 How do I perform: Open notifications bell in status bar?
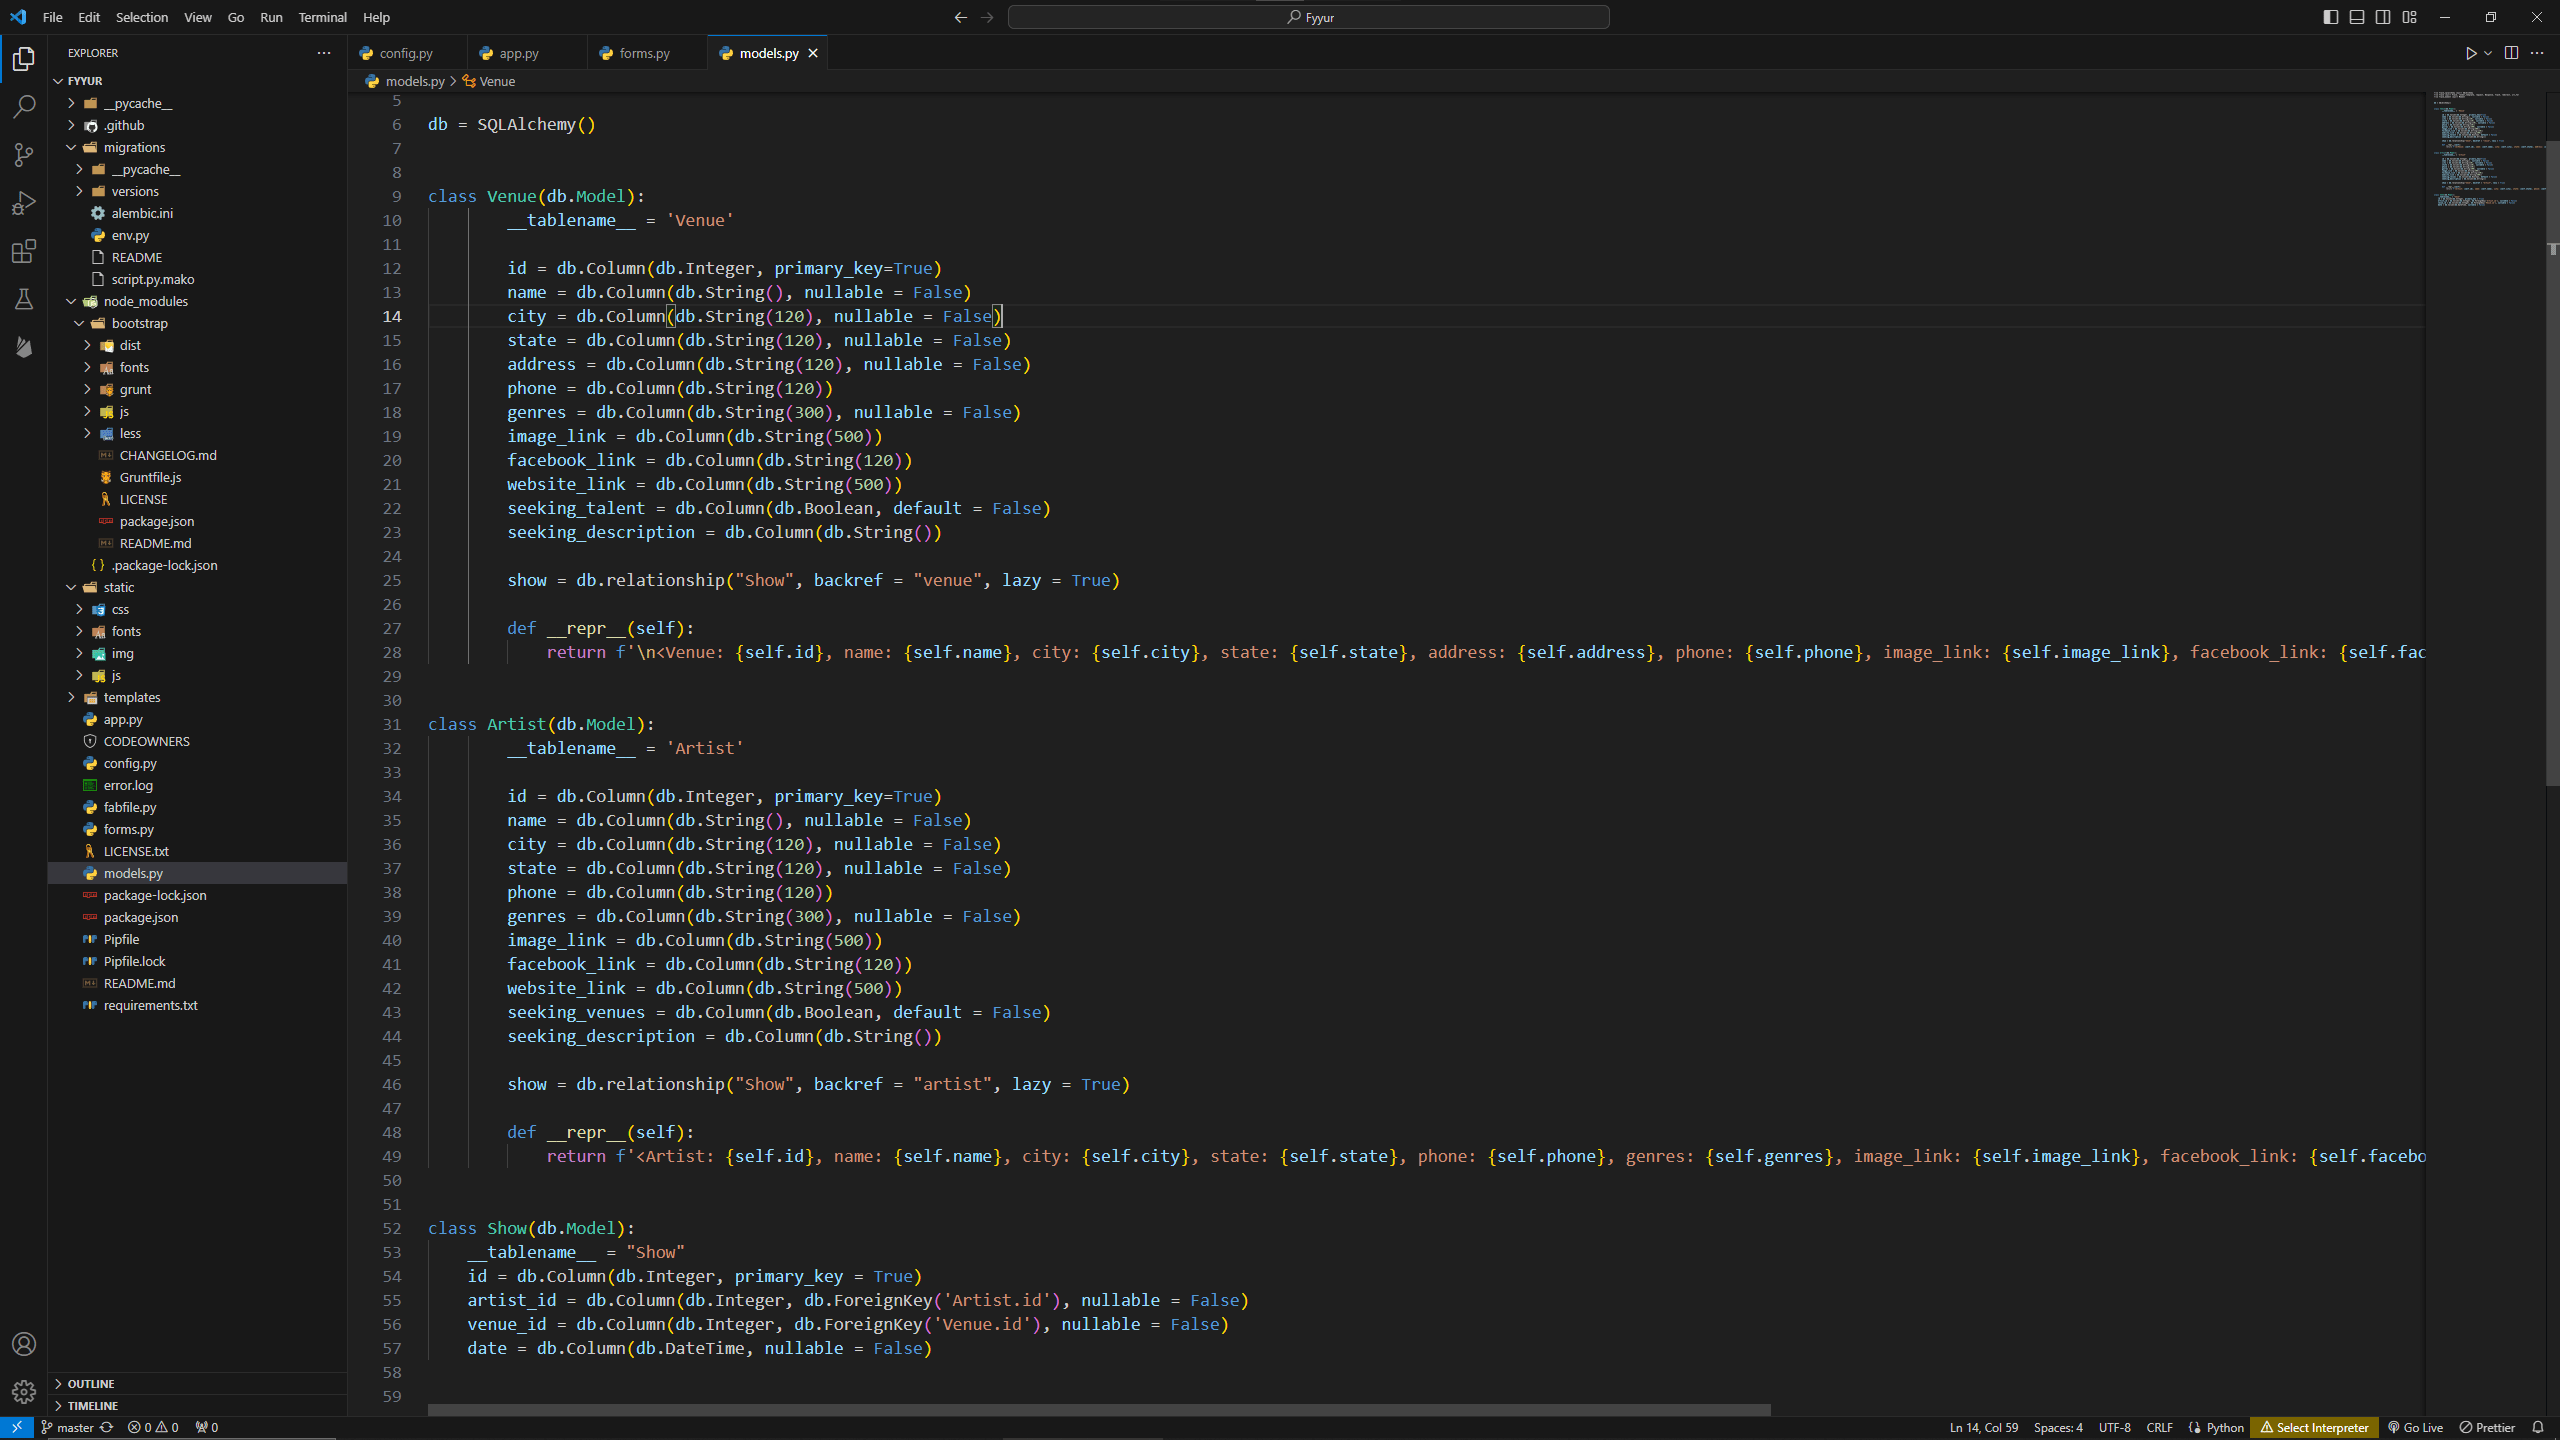pyautogui.click(x=2538, y=1427)
